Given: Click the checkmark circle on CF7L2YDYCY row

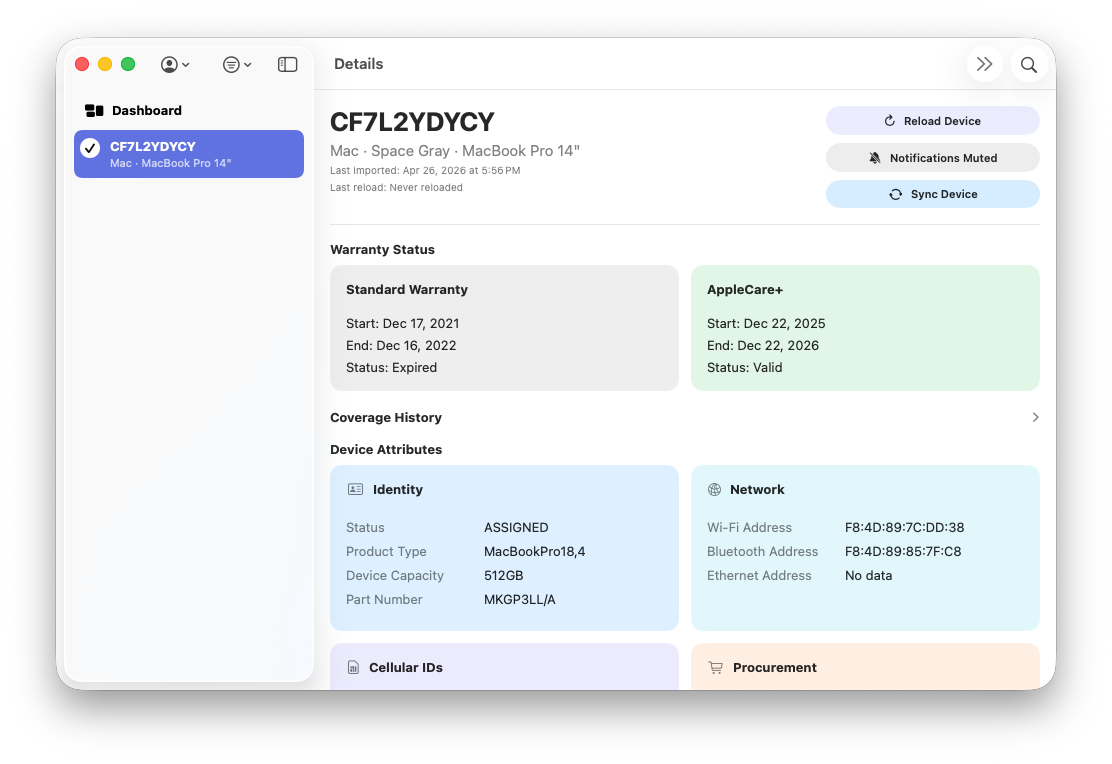Looking at the screenshot, I should 90,148.
